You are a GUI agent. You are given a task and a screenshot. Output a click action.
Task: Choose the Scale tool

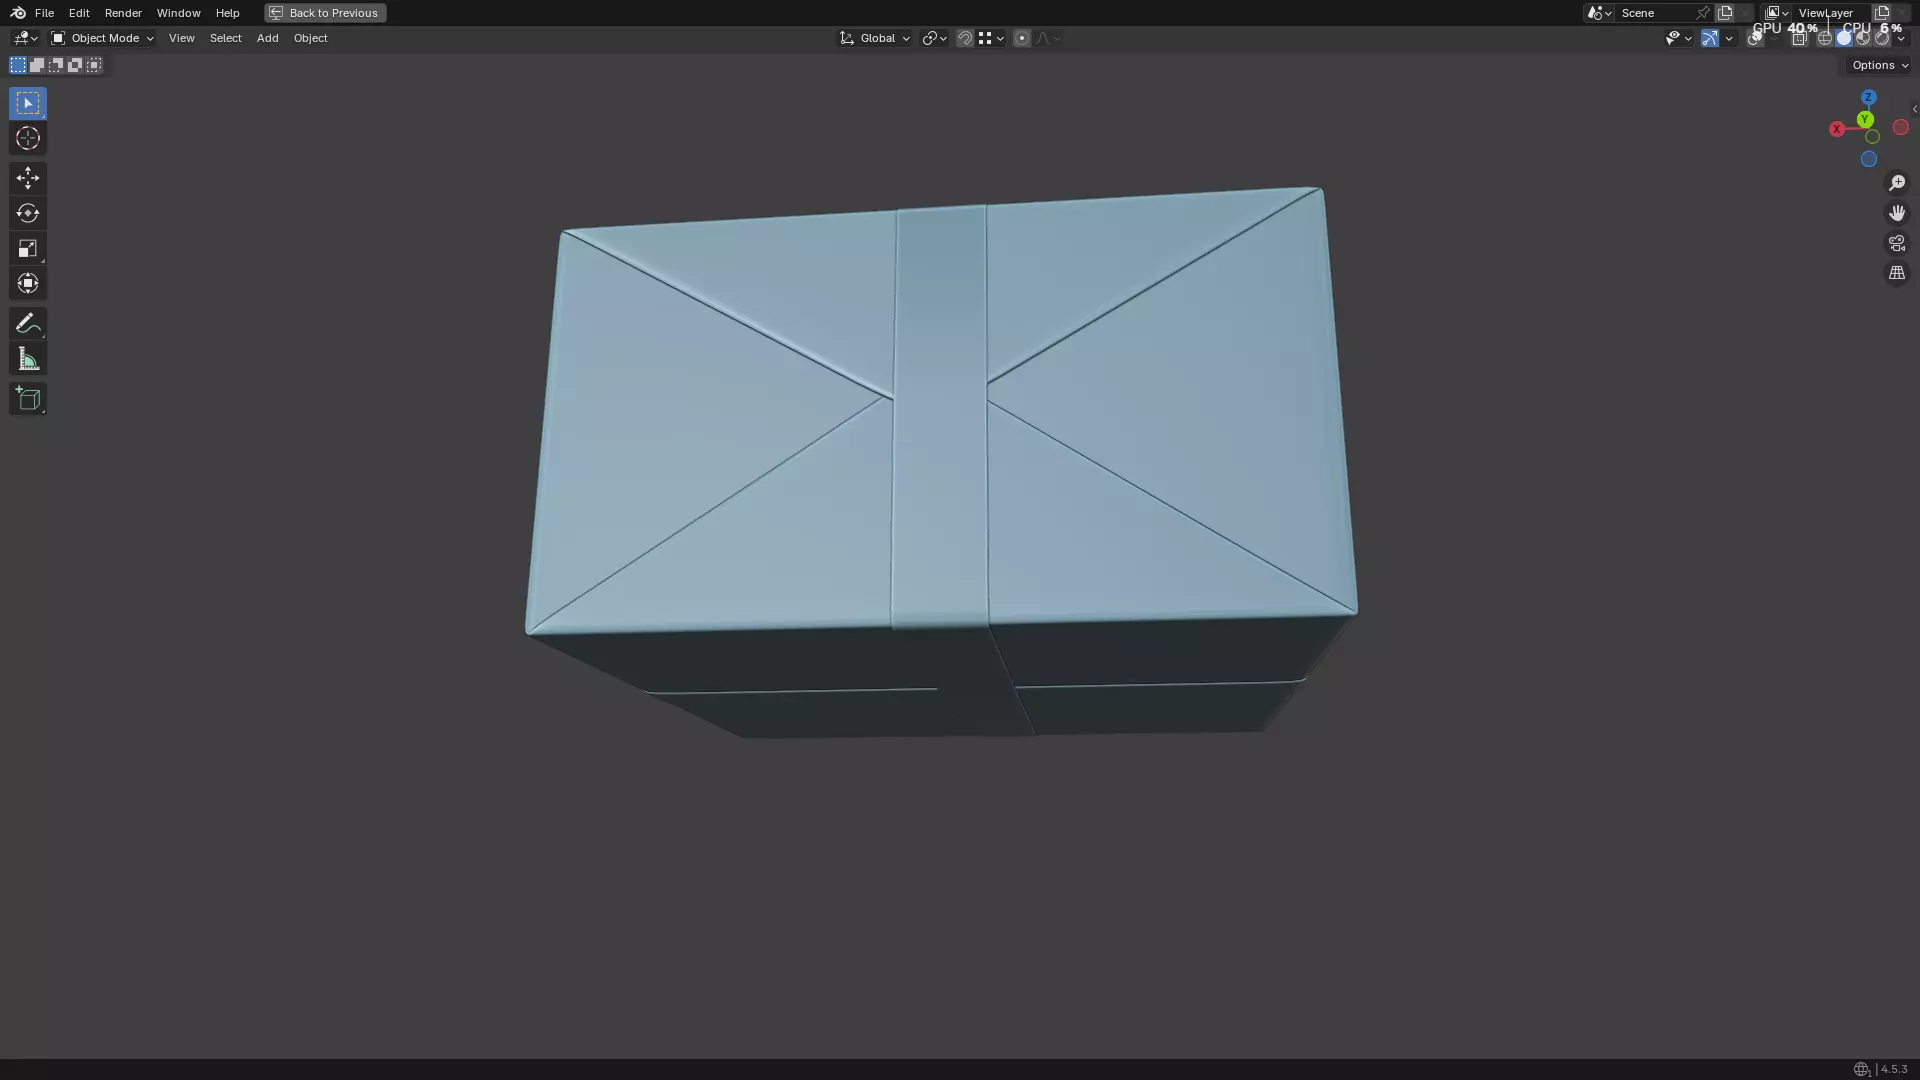[x=27, y=248]
